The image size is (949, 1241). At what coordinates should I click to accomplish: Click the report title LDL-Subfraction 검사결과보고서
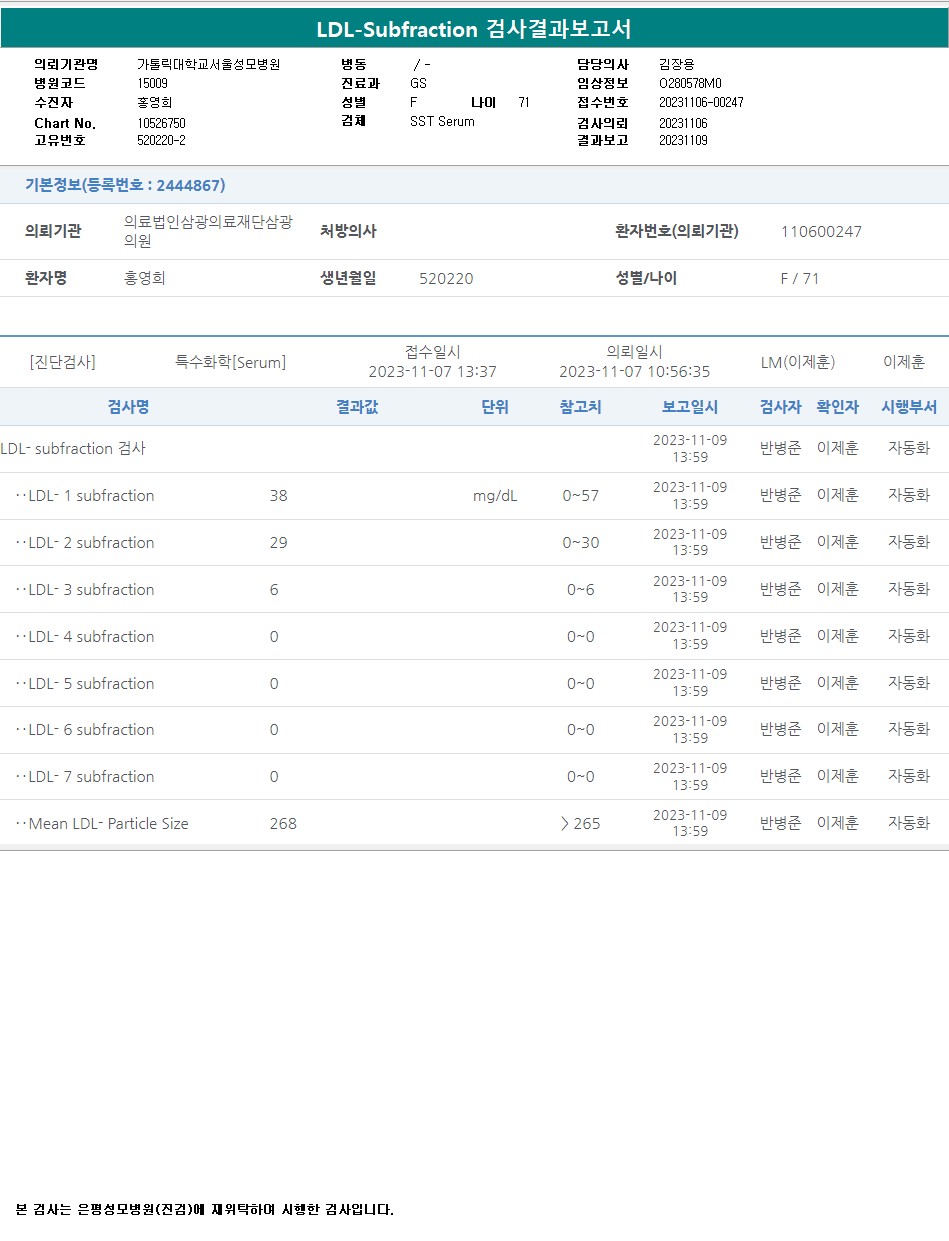474,29
